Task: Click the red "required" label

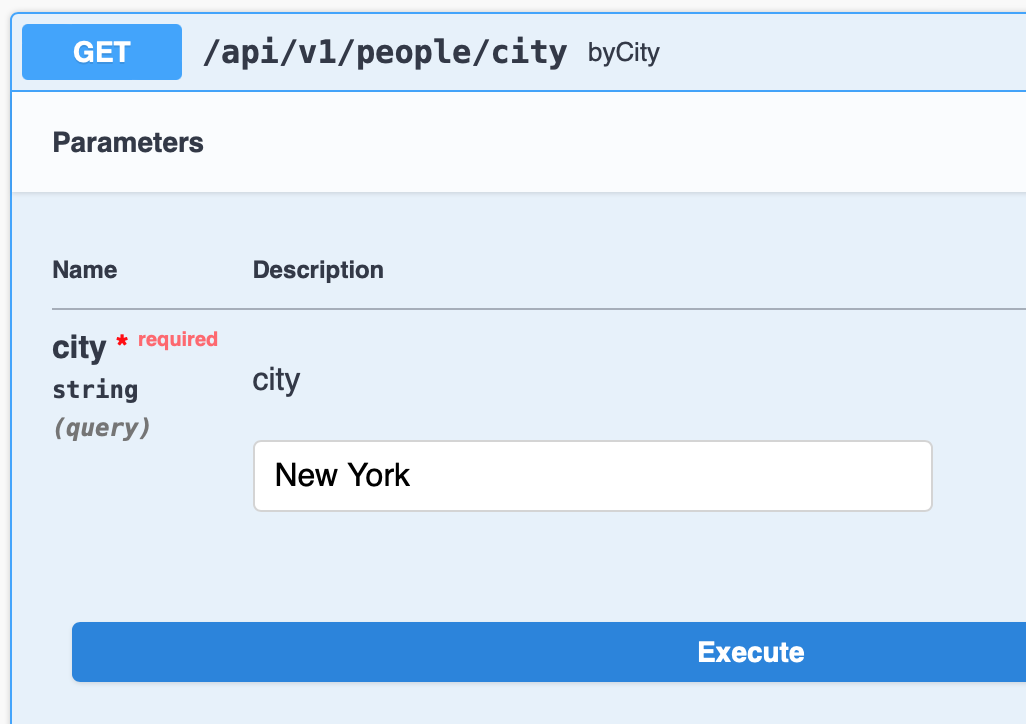Action: point(178,340)
